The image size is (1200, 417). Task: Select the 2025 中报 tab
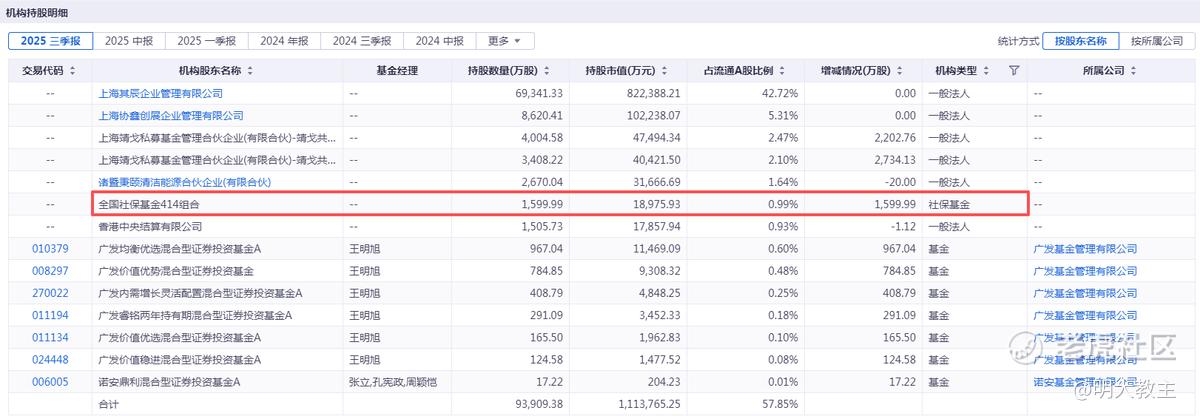[129, 41]
